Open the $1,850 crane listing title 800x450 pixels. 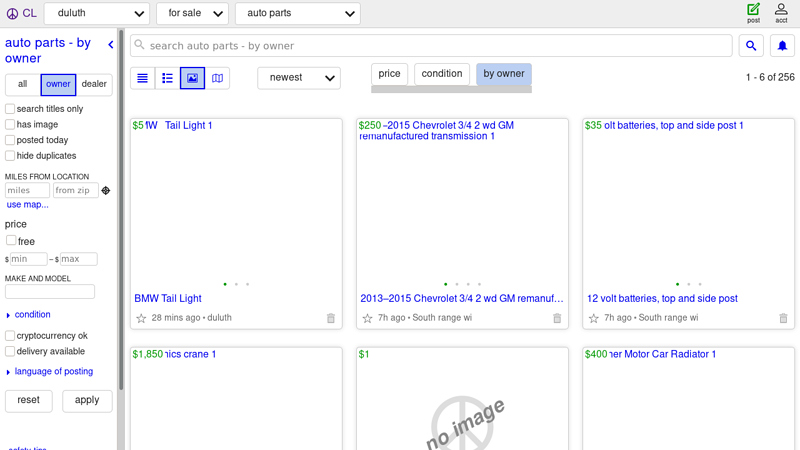pyautogui.click(x=190, y=354)
